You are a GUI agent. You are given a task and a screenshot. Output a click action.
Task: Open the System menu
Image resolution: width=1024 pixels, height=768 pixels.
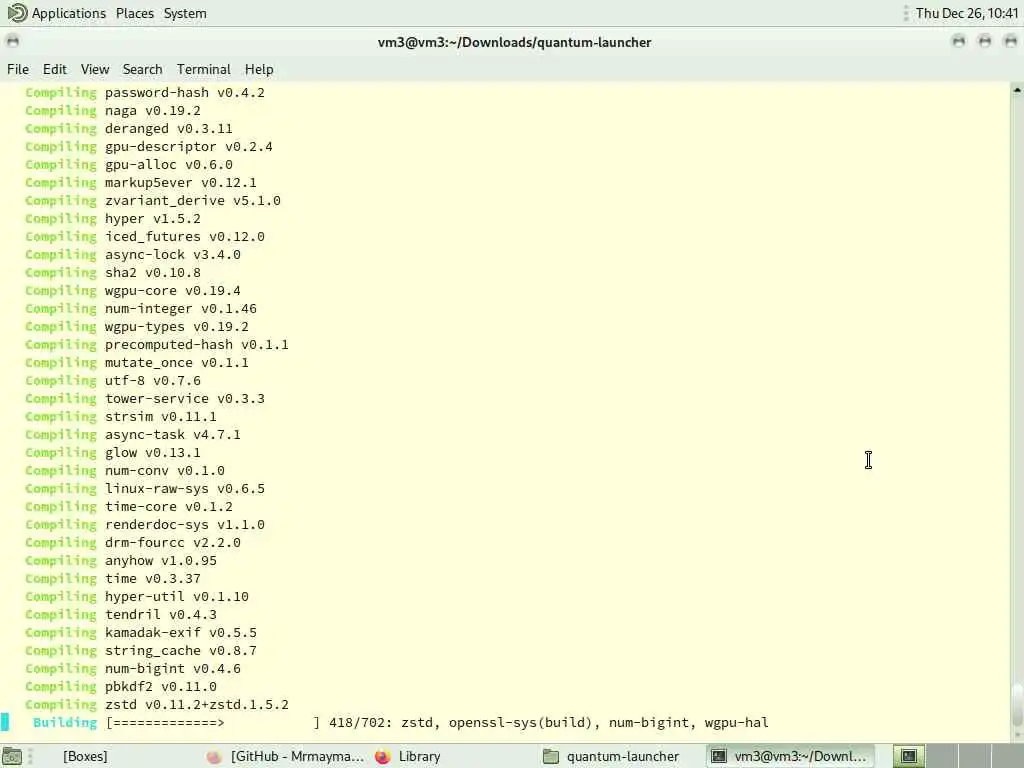coord(185,13)
